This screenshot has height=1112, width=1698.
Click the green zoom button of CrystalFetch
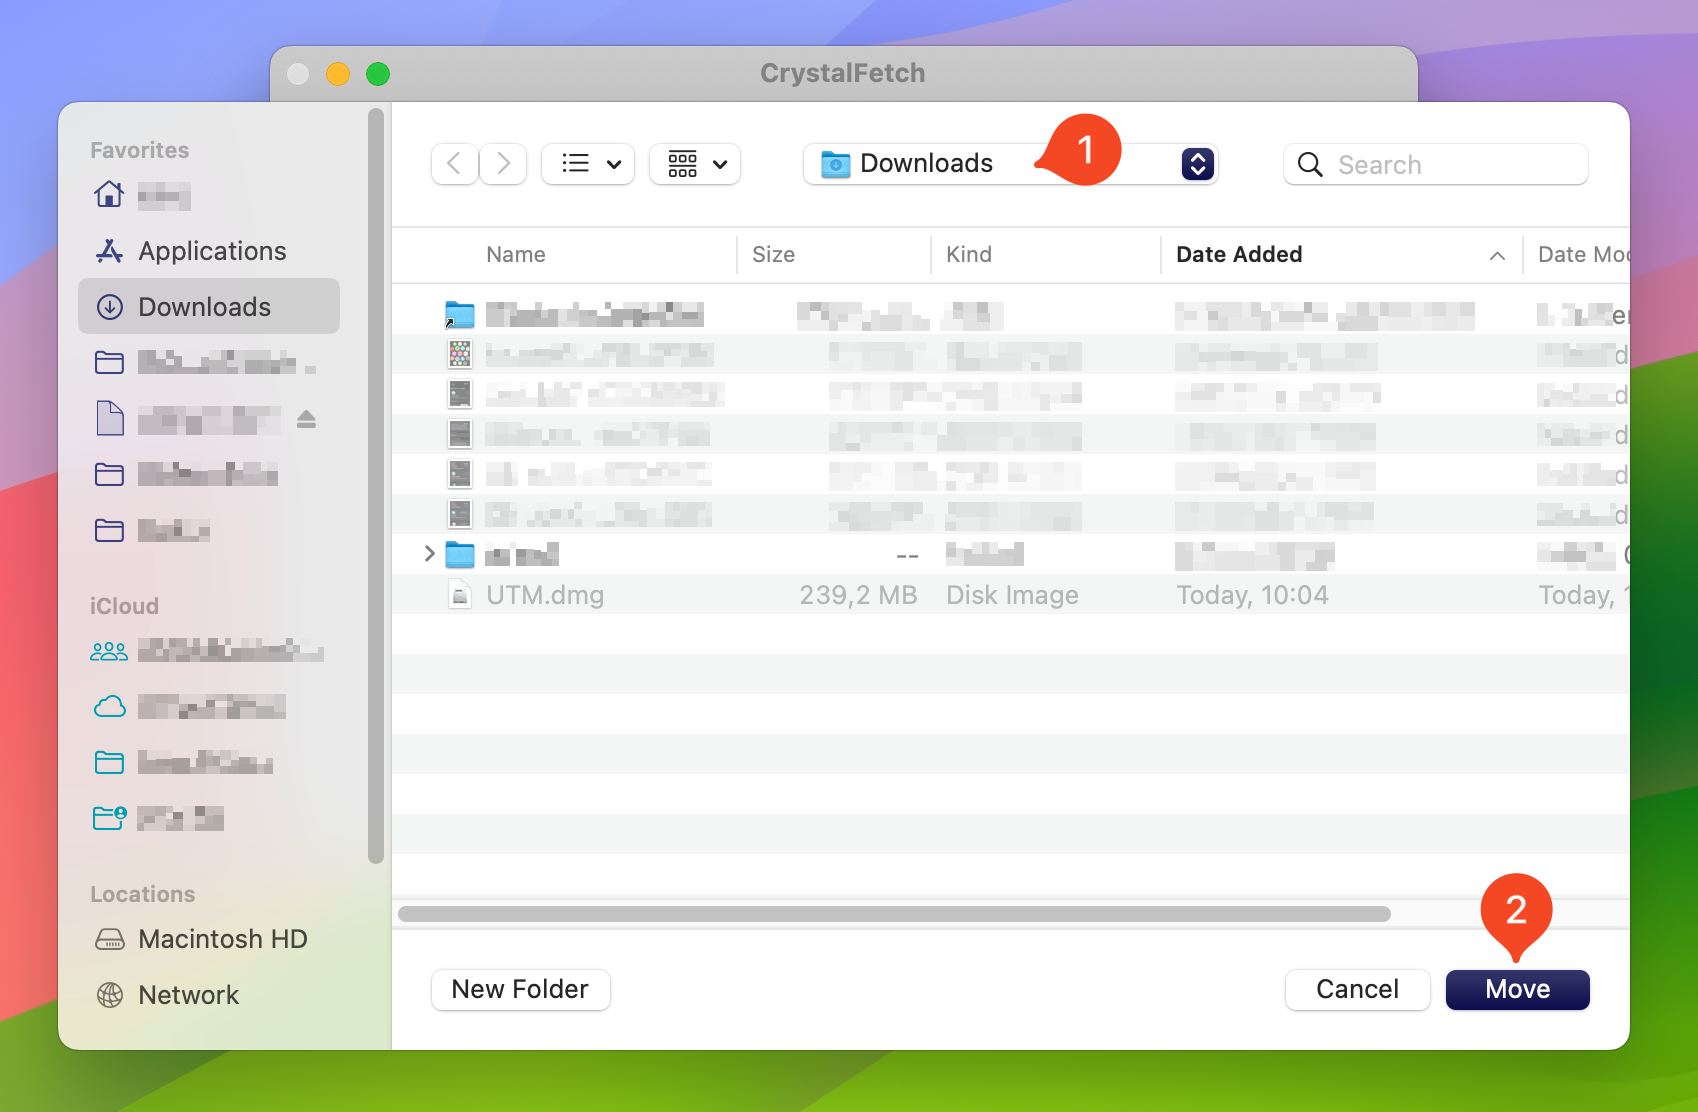click(x=378, y=74)
